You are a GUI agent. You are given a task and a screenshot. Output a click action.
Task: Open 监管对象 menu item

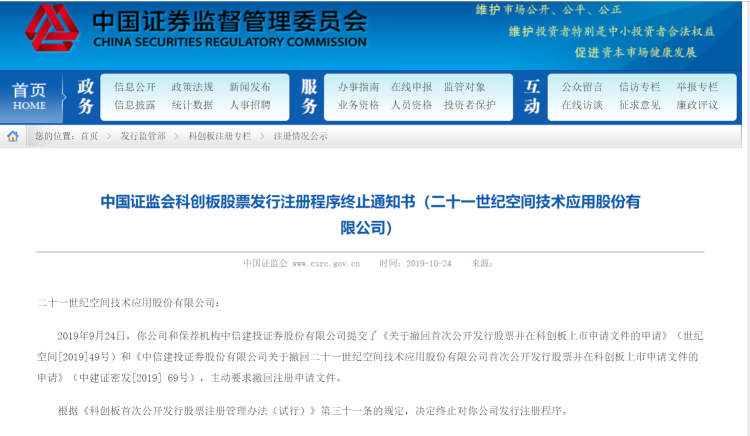click(464, 87)
